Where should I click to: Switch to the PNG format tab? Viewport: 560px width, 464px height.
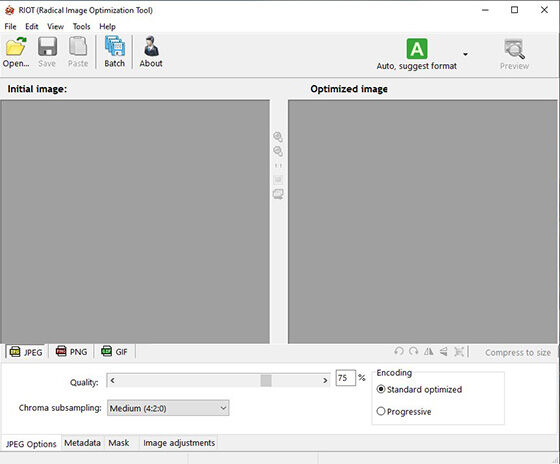click(71, 352)
